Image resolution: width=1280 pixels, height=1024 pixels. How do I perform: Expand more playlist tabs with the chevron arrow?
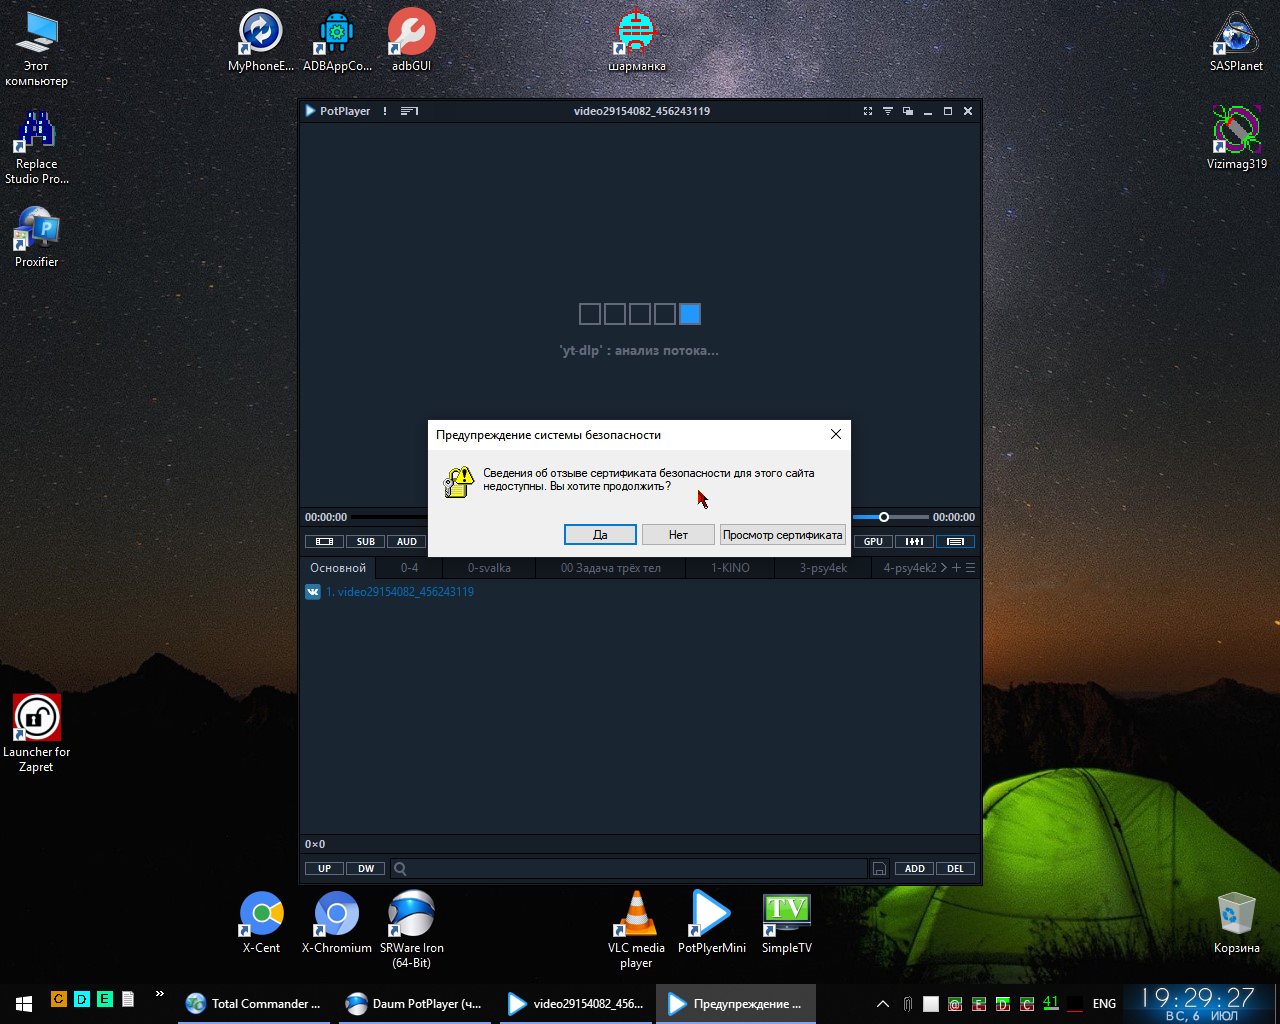[x=943, y=568]
